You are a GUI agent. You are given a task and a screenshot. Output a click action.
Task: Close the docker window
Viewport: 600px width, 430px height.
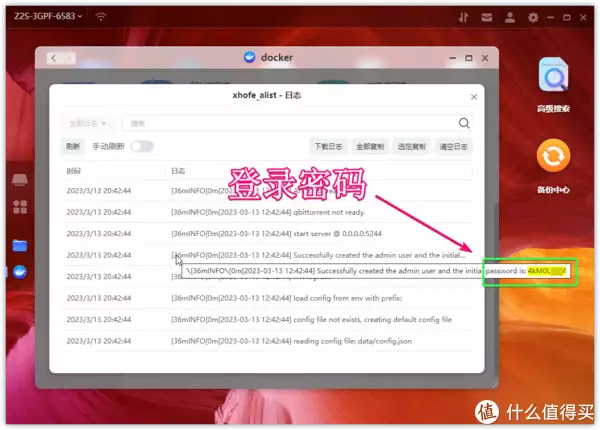click(x=485, y=58)
